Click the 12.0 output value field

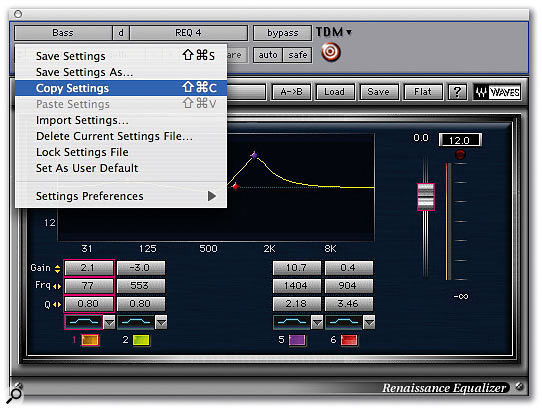click(459, 140)
